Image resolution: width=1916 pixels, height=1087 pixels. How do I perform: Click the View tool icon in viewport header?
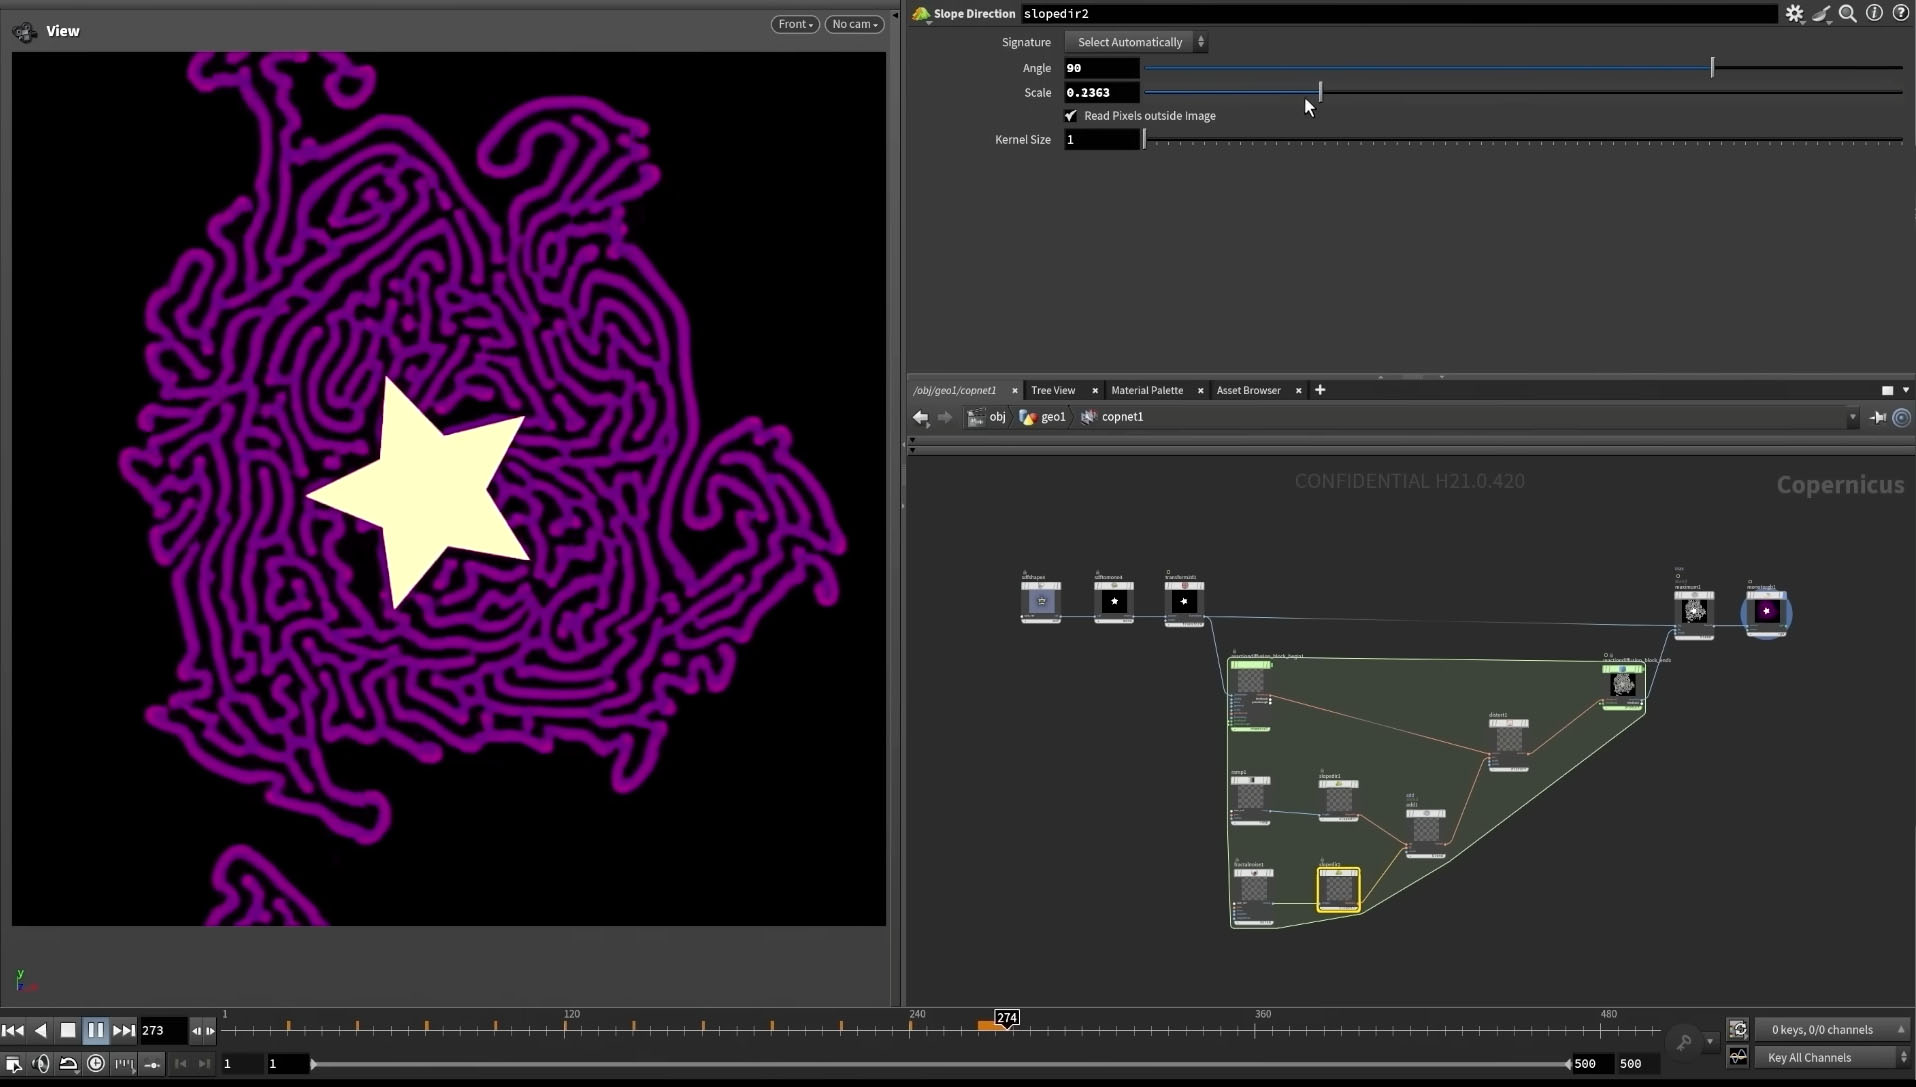click(x=25, y=32)
